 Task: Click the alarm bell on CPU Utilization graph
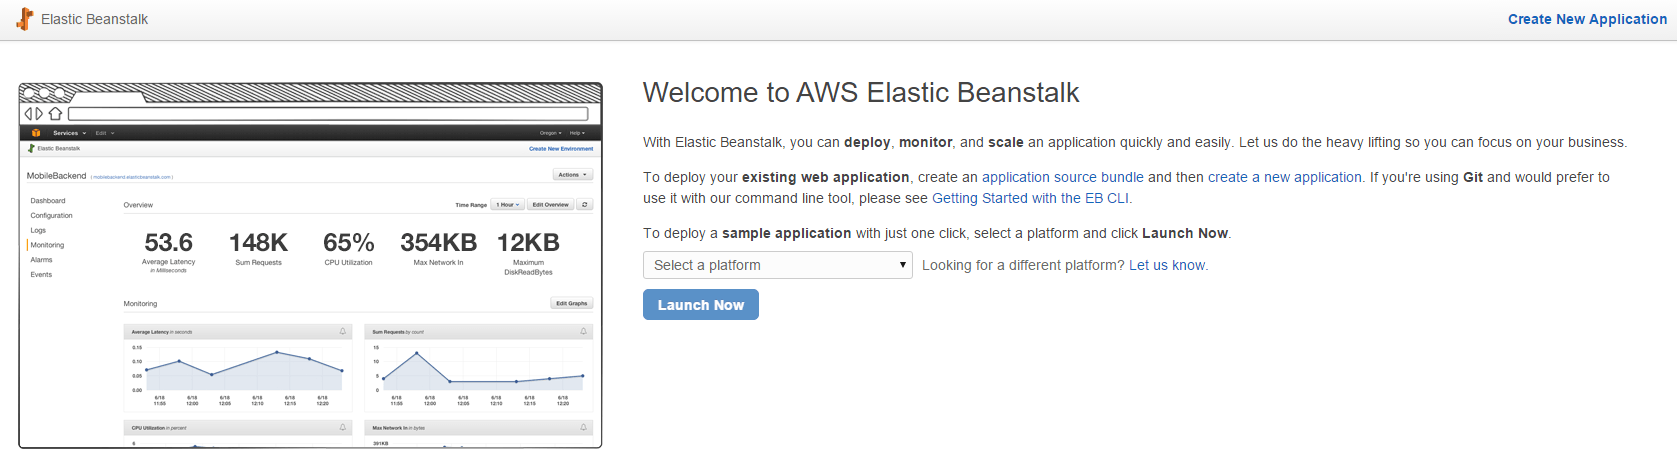tap(343, 427)
